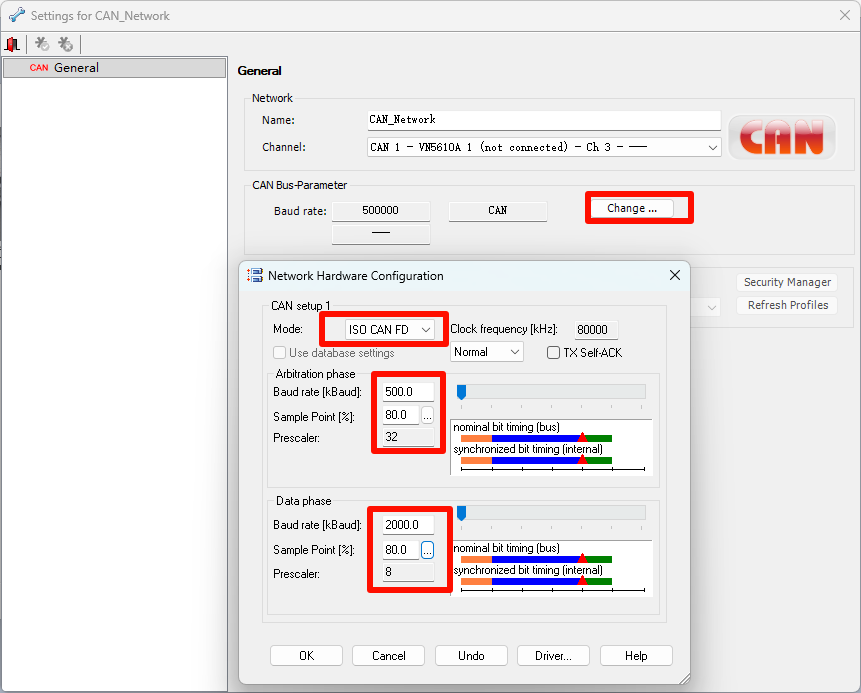Click the Data phase baud rate field
Viewport: 861px width, 693px height.
(x=408, y=525)
